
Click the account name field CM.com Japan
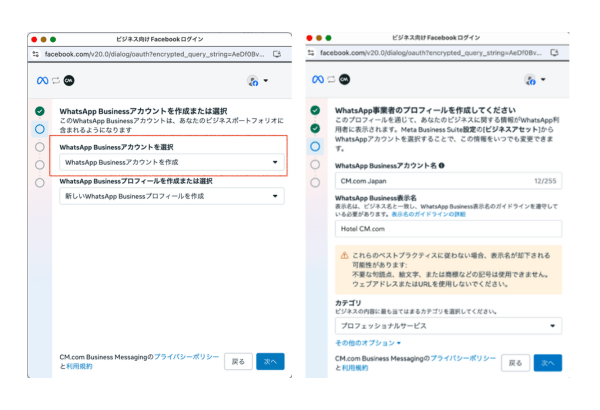coord(448,181)
